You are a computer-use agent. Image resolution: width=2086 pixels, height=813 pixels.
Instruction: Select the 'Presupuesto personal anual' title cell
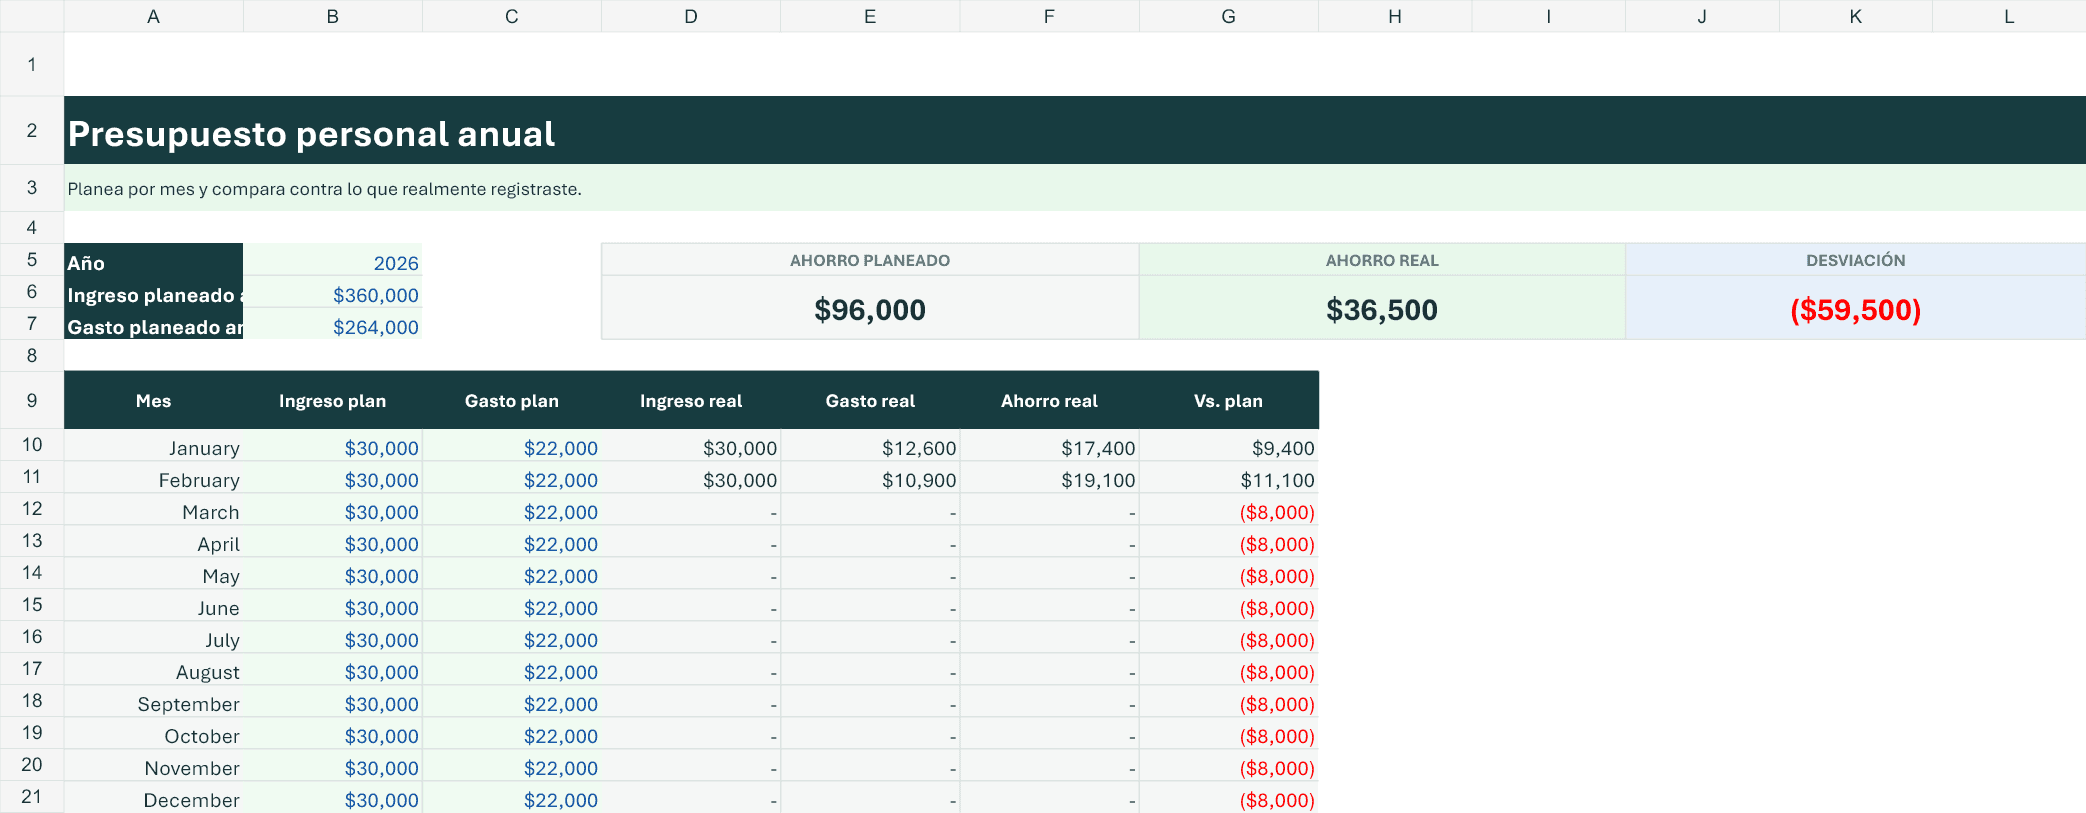tap(1075, 131)
